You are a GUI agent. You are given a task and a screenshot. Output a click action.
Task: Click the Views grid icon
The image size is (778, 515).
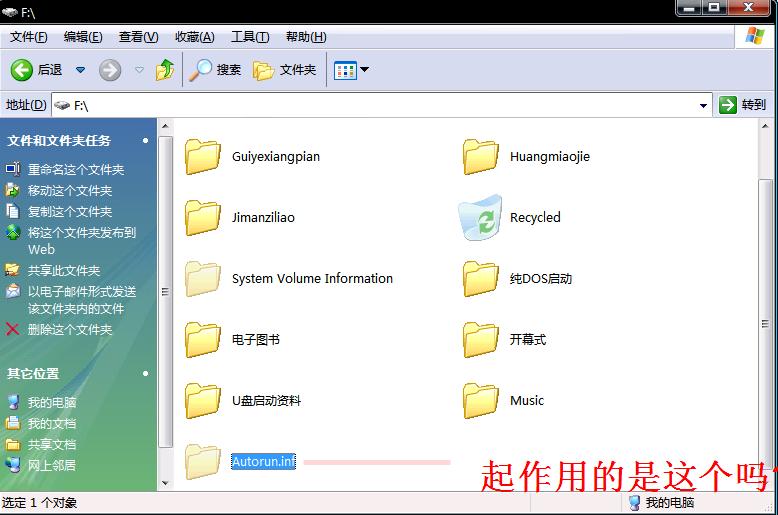point(345,70)
